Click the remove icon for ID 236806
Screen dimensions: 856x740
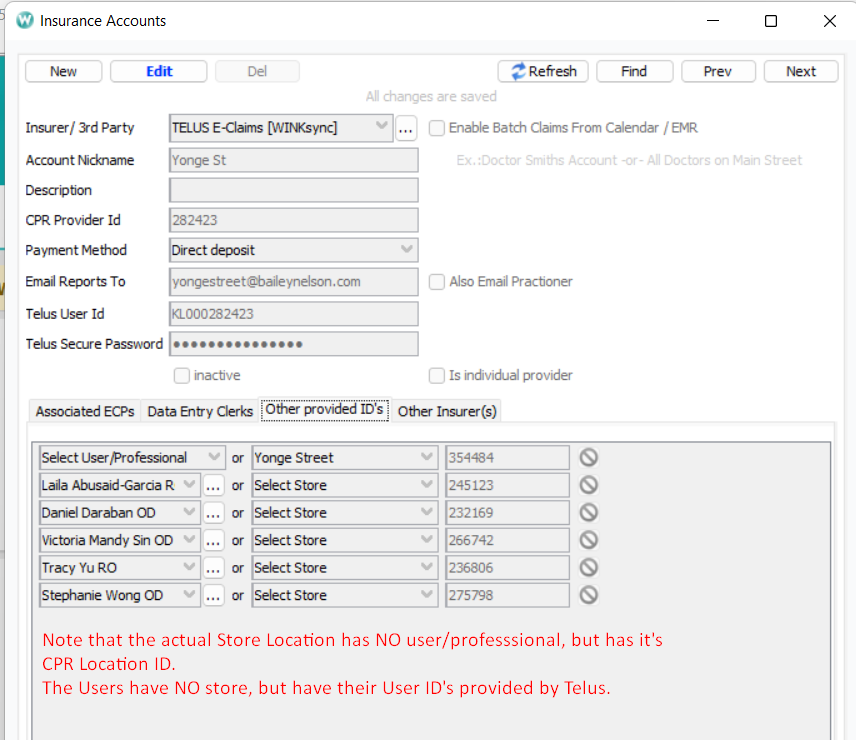pos(588,568)
